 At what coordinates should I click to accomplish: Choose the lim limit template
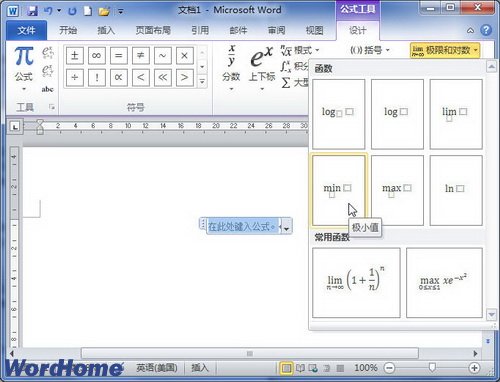point(456,114)
